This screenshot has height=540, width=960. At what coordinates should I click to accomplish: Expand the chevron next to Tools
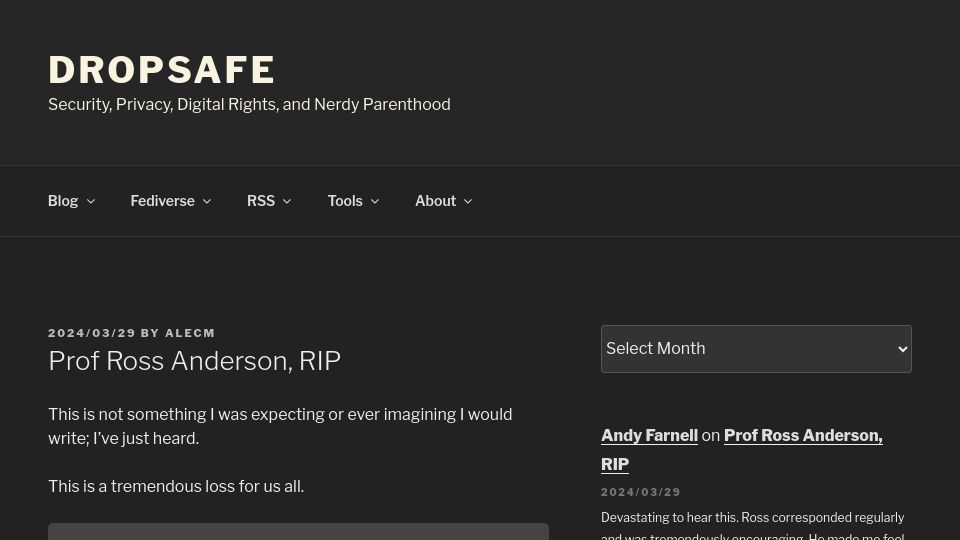(375, 201)
